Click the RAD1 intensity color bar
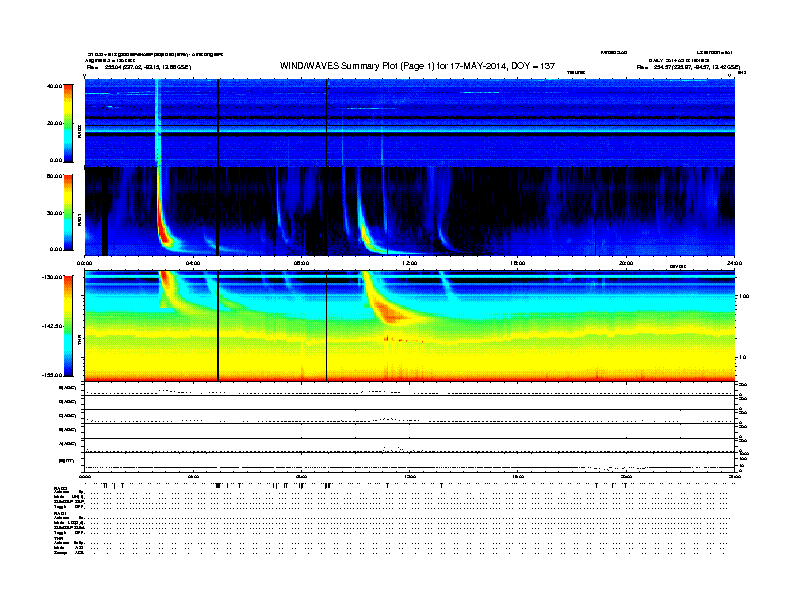792x612 pixels. pos(68,213)
